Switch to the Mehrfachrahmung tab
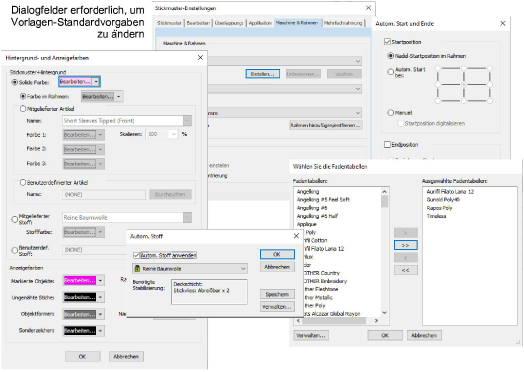Screen dimensions: 524x372 click(x=343, y=23)
